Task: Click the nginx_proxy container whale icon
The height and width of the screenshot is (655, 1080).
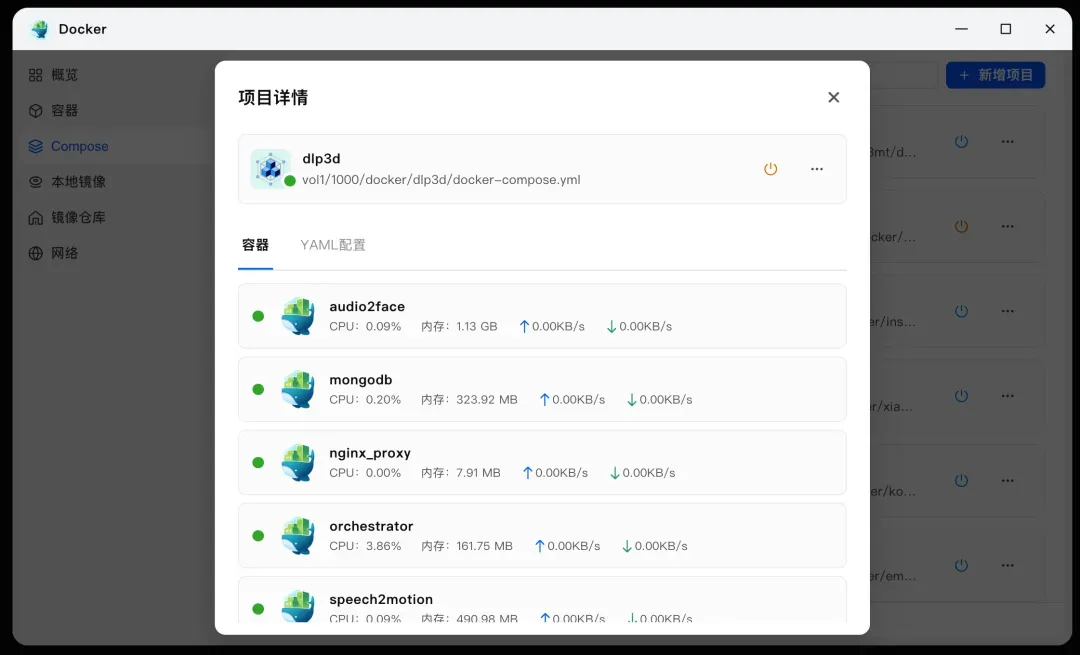Action: tap(298, 462)
